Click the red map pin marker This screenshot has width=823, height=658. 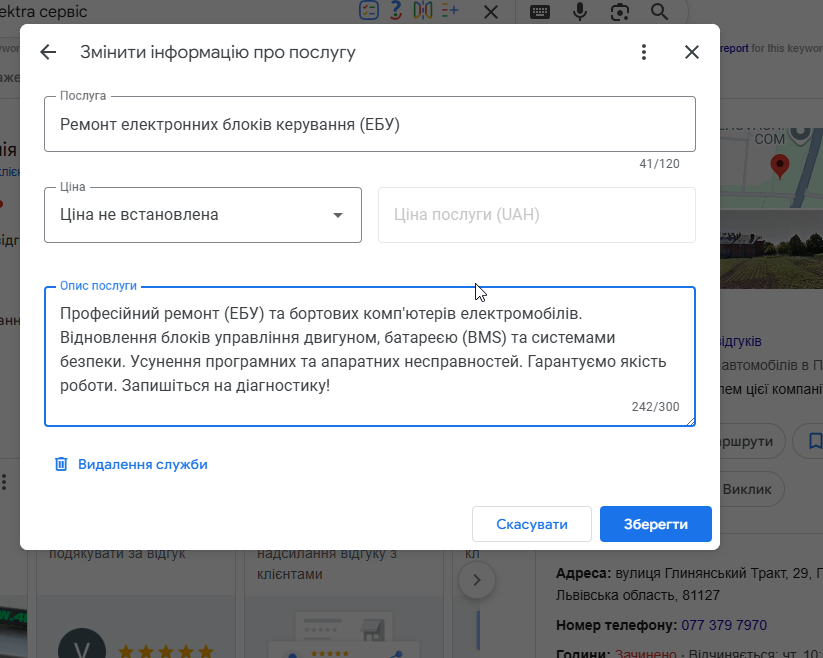point(780,166)
